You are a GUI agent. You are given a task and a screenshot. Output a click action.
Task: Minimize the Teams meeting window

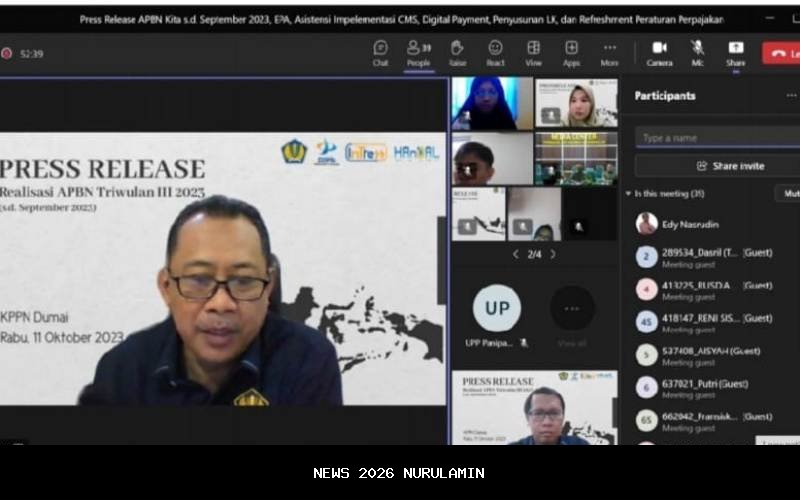(769, 18)
